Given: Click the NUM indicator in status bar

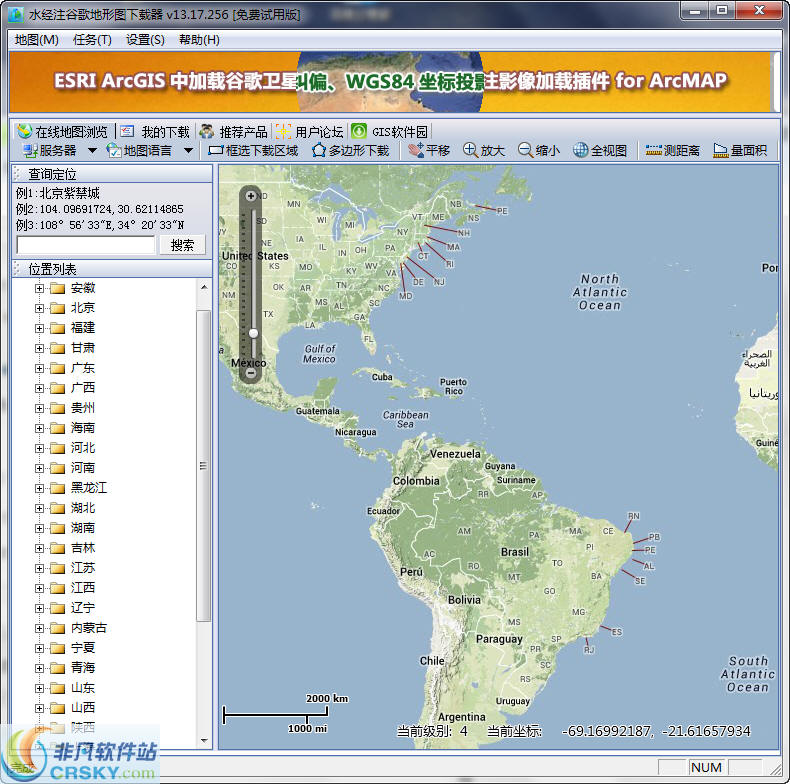Looking at the screenshot, I should point(706,767).
